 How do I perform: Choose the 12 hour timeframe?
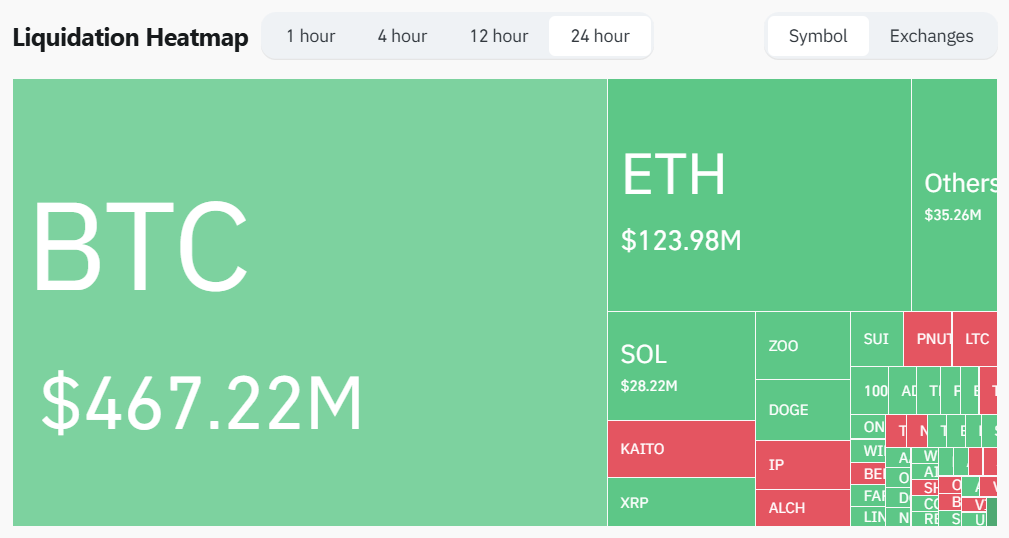pos(498,36)
